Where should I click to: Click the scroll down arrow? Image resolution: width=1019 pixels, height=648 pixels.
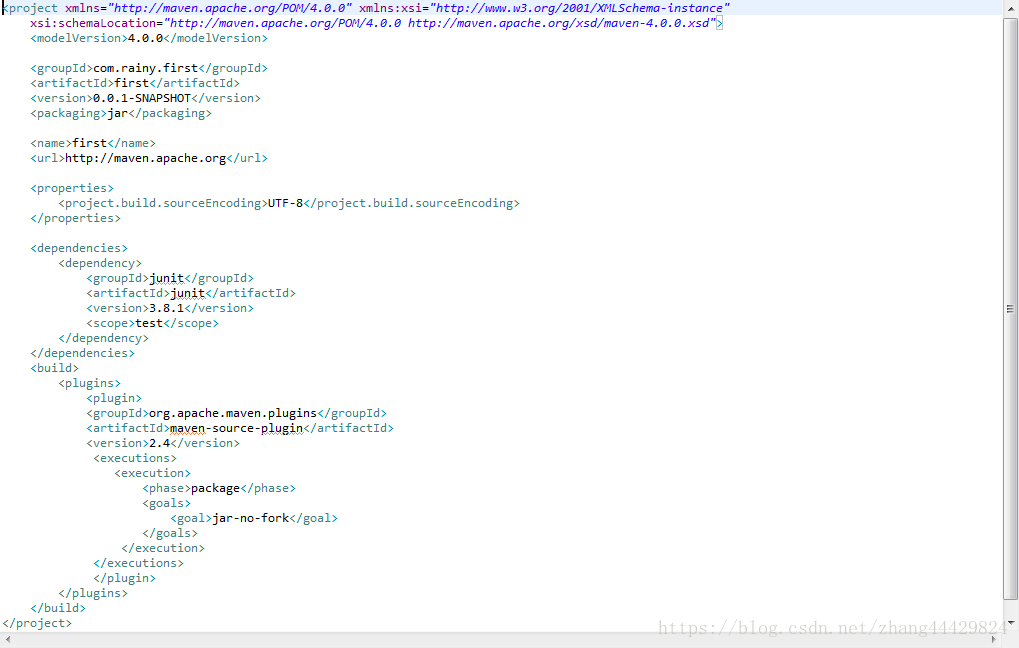pos(1010,623)
